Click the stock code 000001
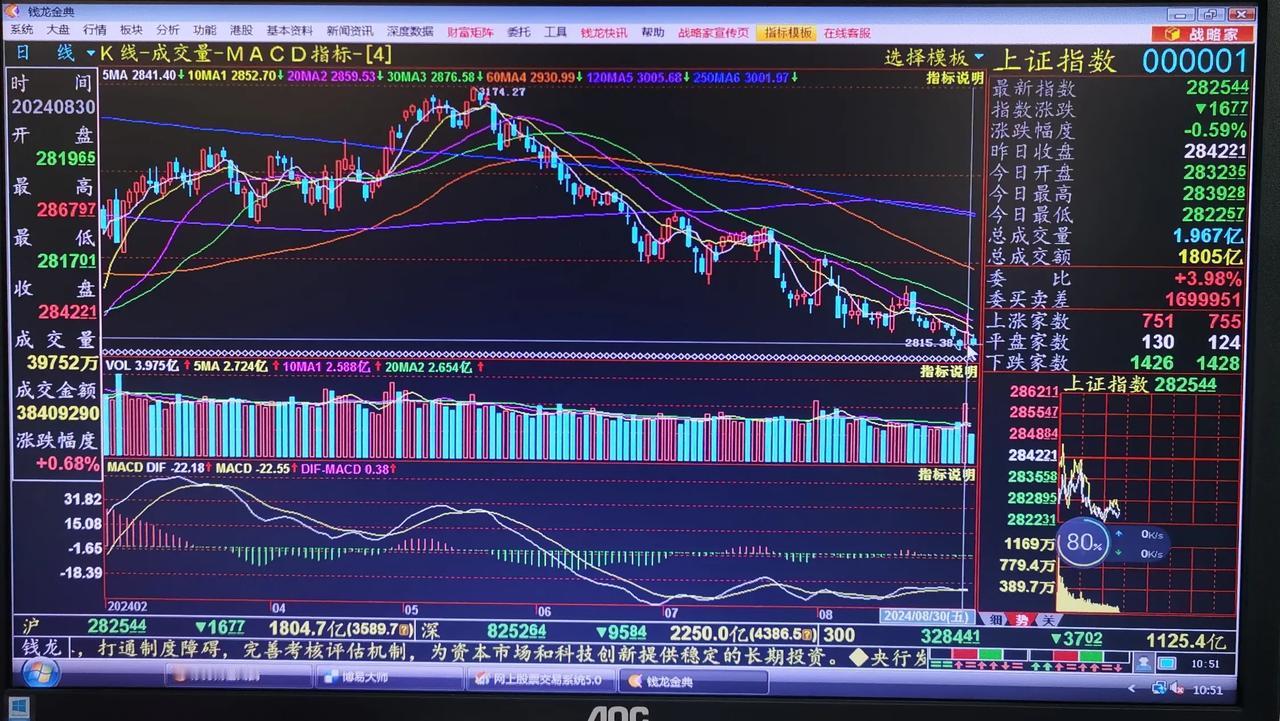The image size is (1280, 721). [1195, 61]
